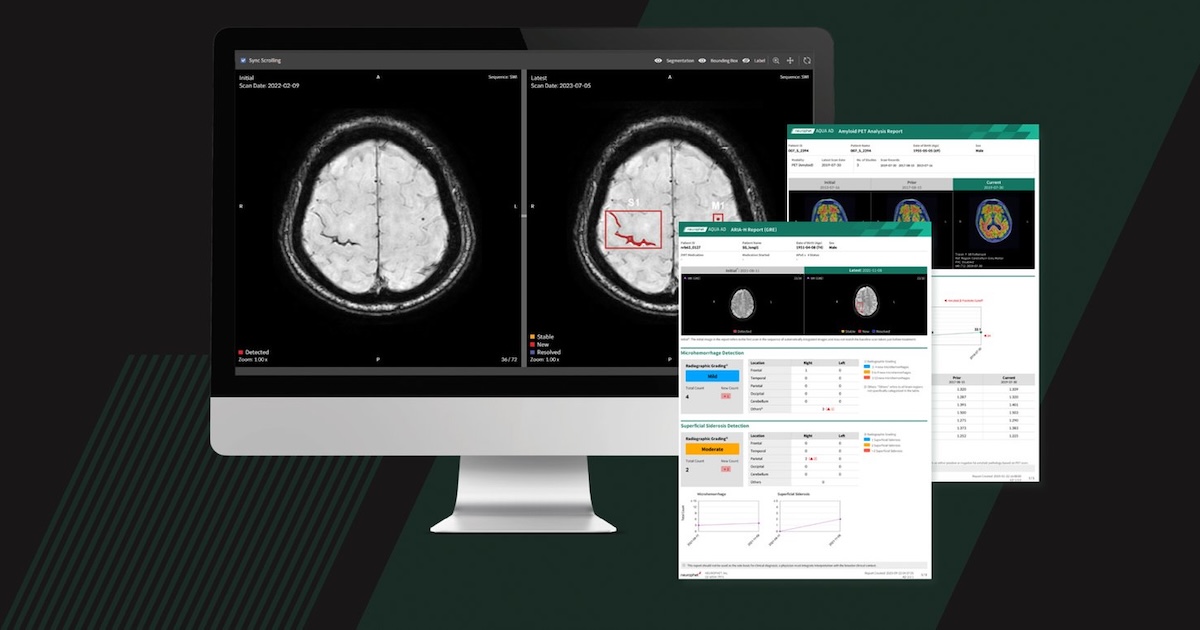Select the pan tool in the toolbar
Screen dimensions: 1200x630
coord(792,61)
